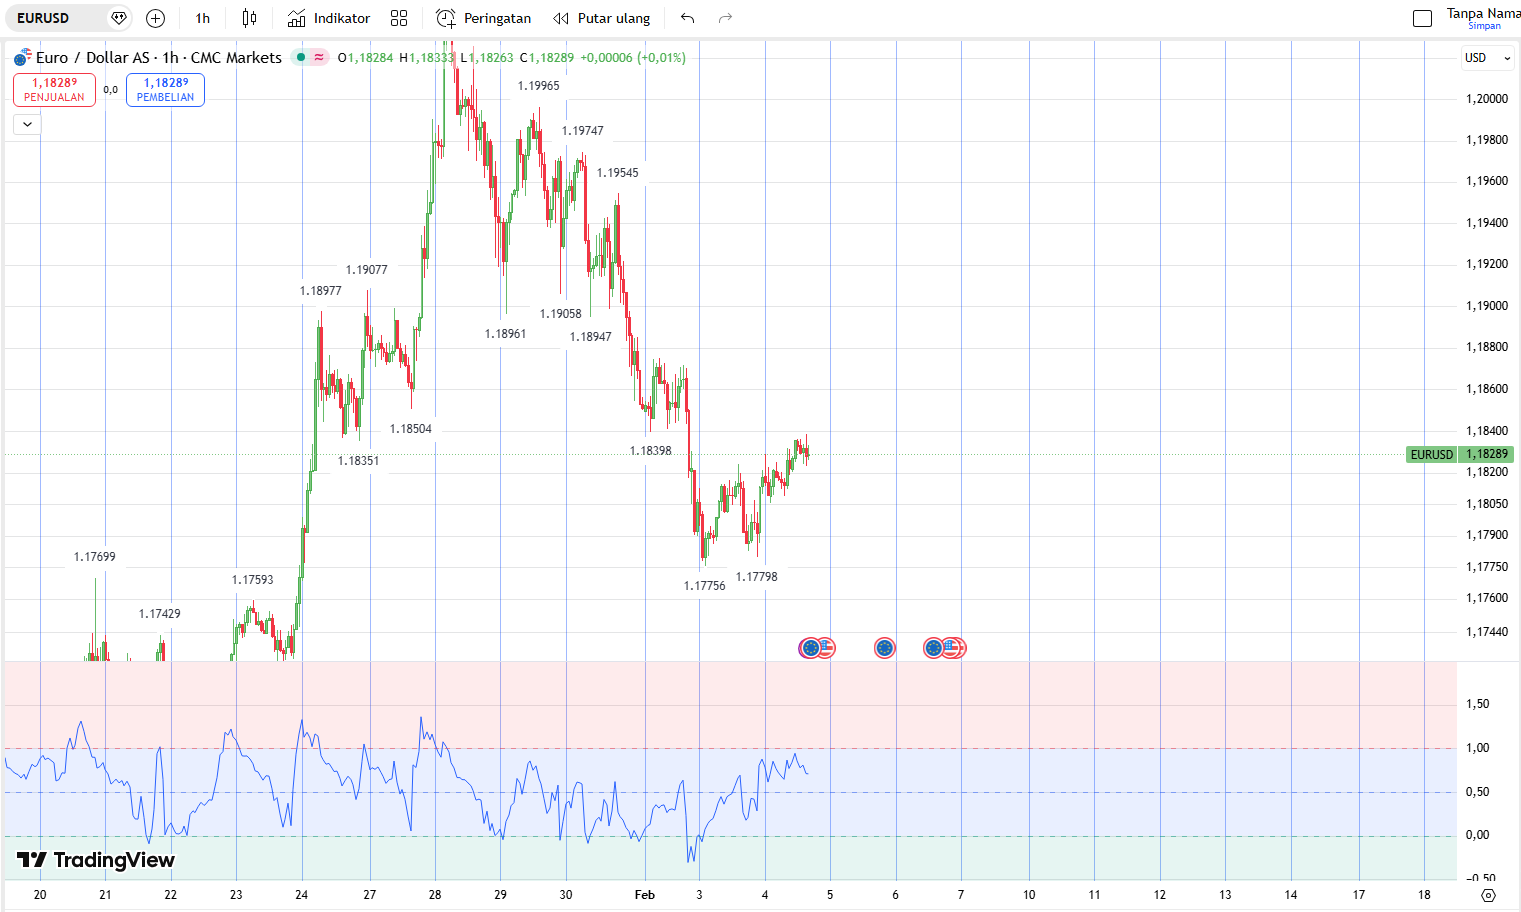
Task: Open the Indikator menu
Action: tap(329, 18)
